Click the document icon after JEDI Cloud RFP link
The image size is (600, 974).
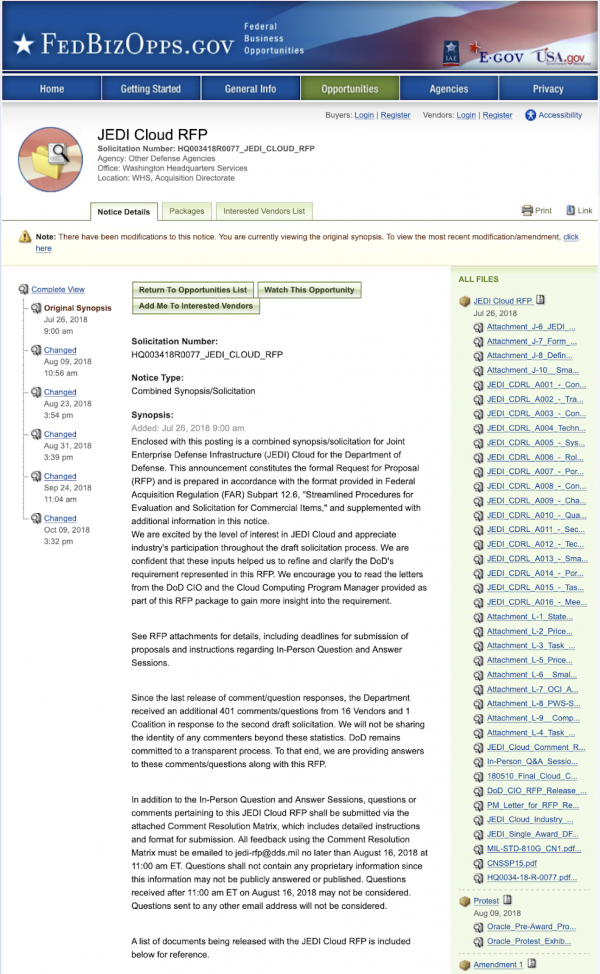click(x=540, y=300)
